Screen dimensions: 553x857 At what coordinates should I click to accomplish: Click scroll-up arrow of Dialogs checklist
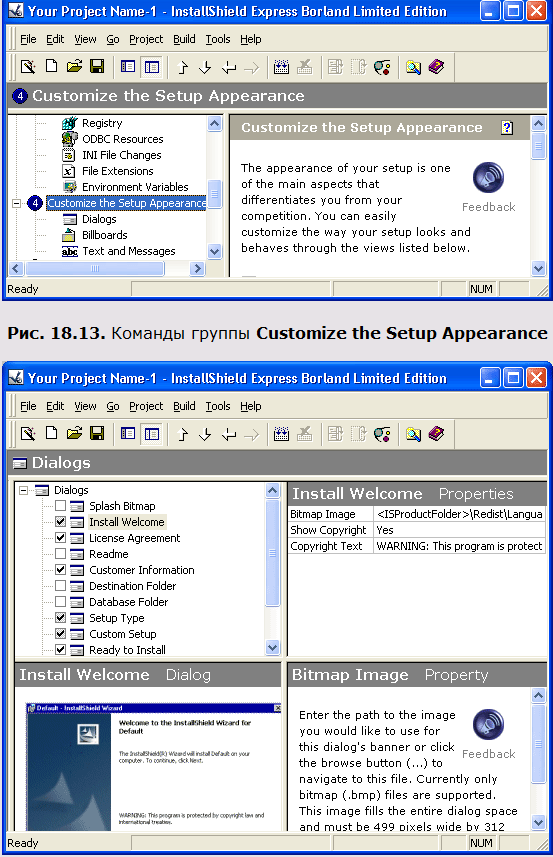272,490
